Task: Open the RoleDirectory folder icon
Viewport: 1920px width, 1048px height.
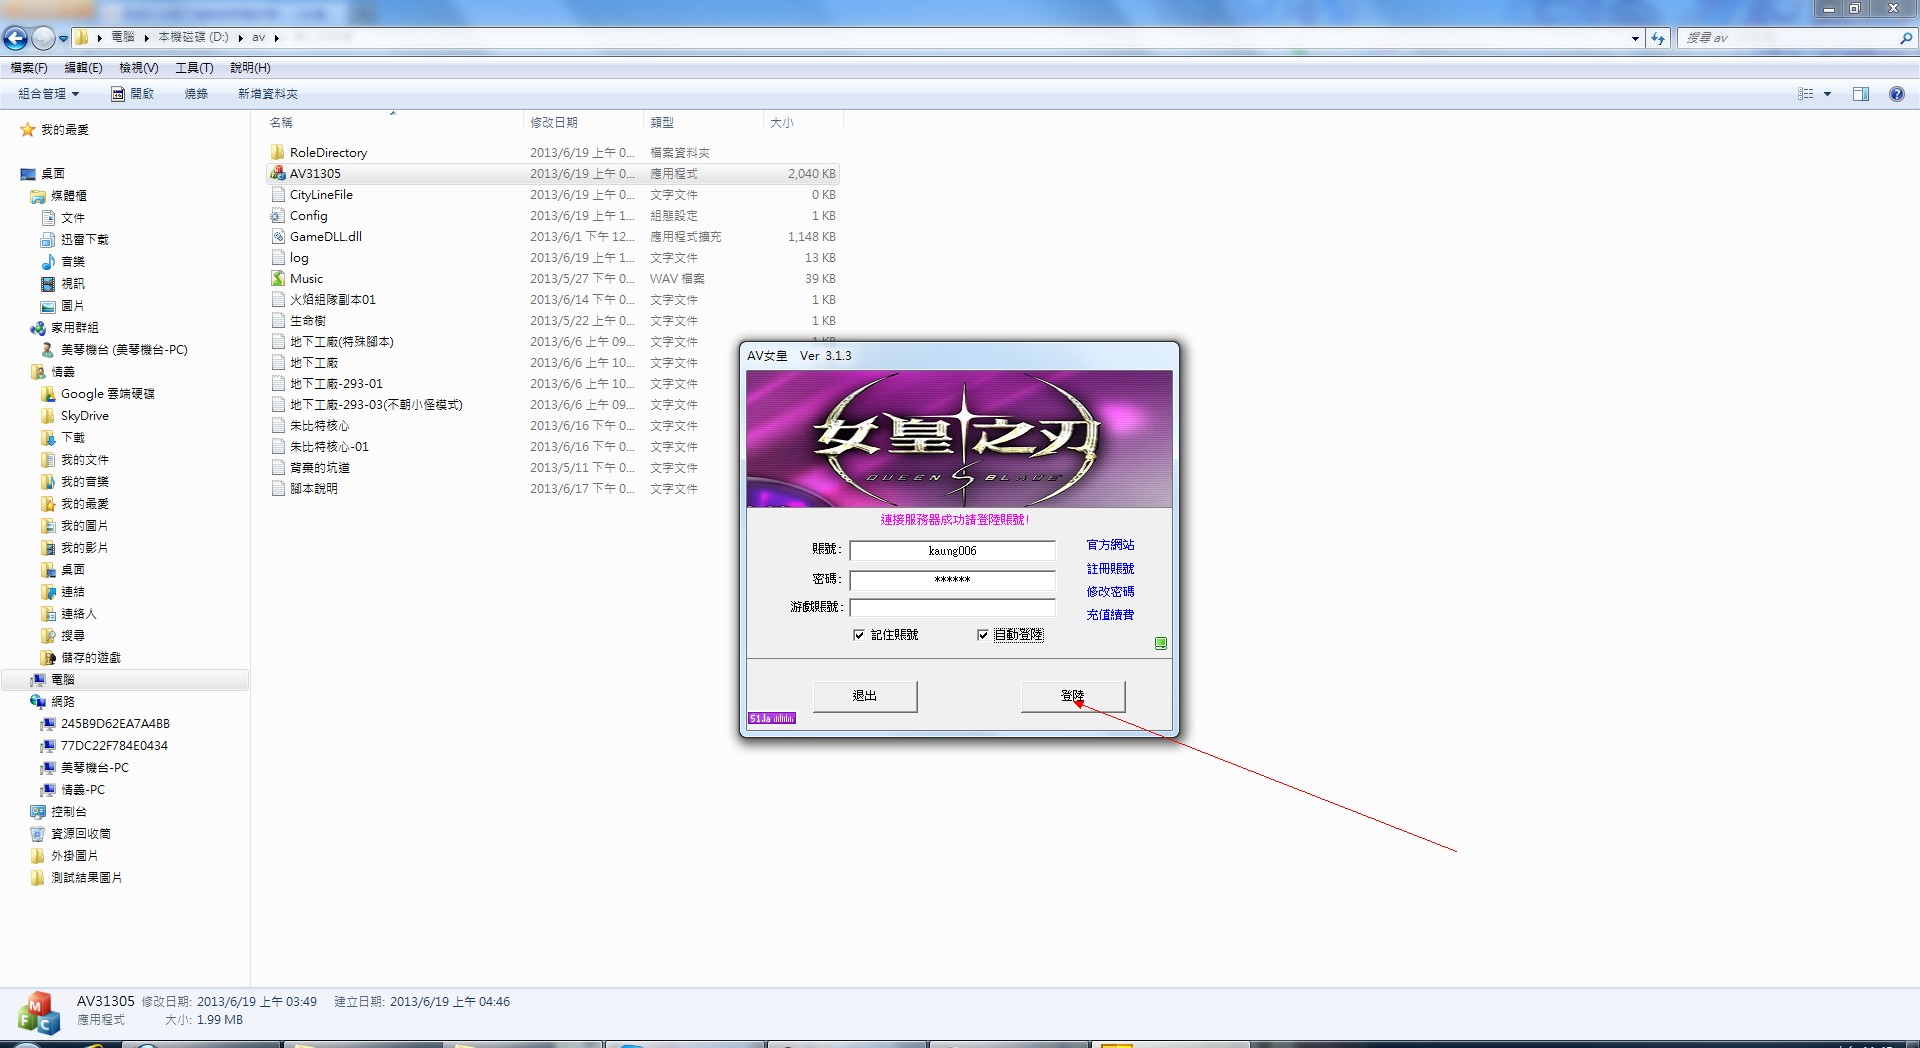Action: 278,152
